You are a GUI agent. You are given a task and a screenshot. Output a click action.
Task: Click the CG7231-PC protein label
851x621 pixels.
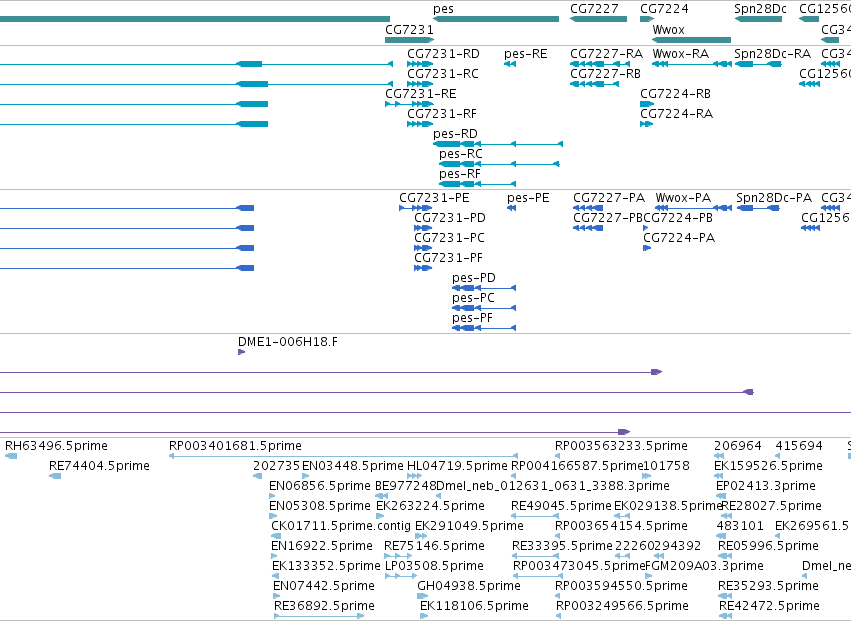(x=449, y=238)
